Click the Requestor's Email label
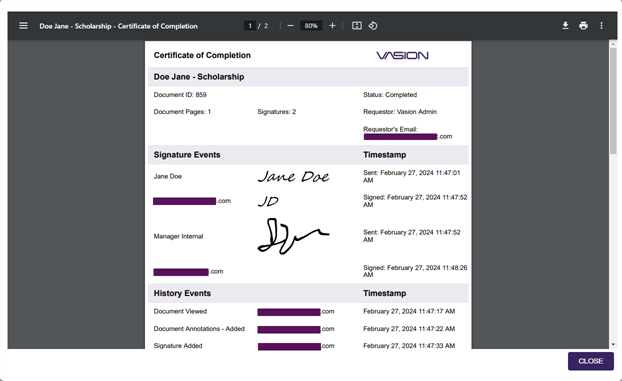Screen dimensions: 622x381 (390, 129)
